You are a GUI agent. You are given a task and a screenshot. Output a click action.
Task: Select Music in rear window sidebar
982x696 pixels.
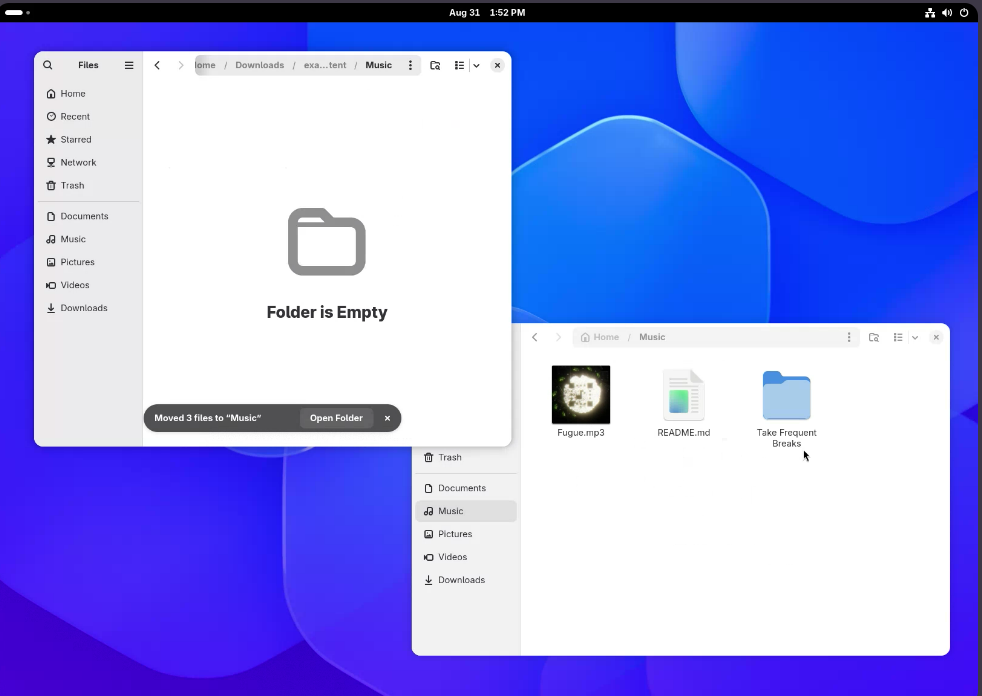click(x=466, y=511)
